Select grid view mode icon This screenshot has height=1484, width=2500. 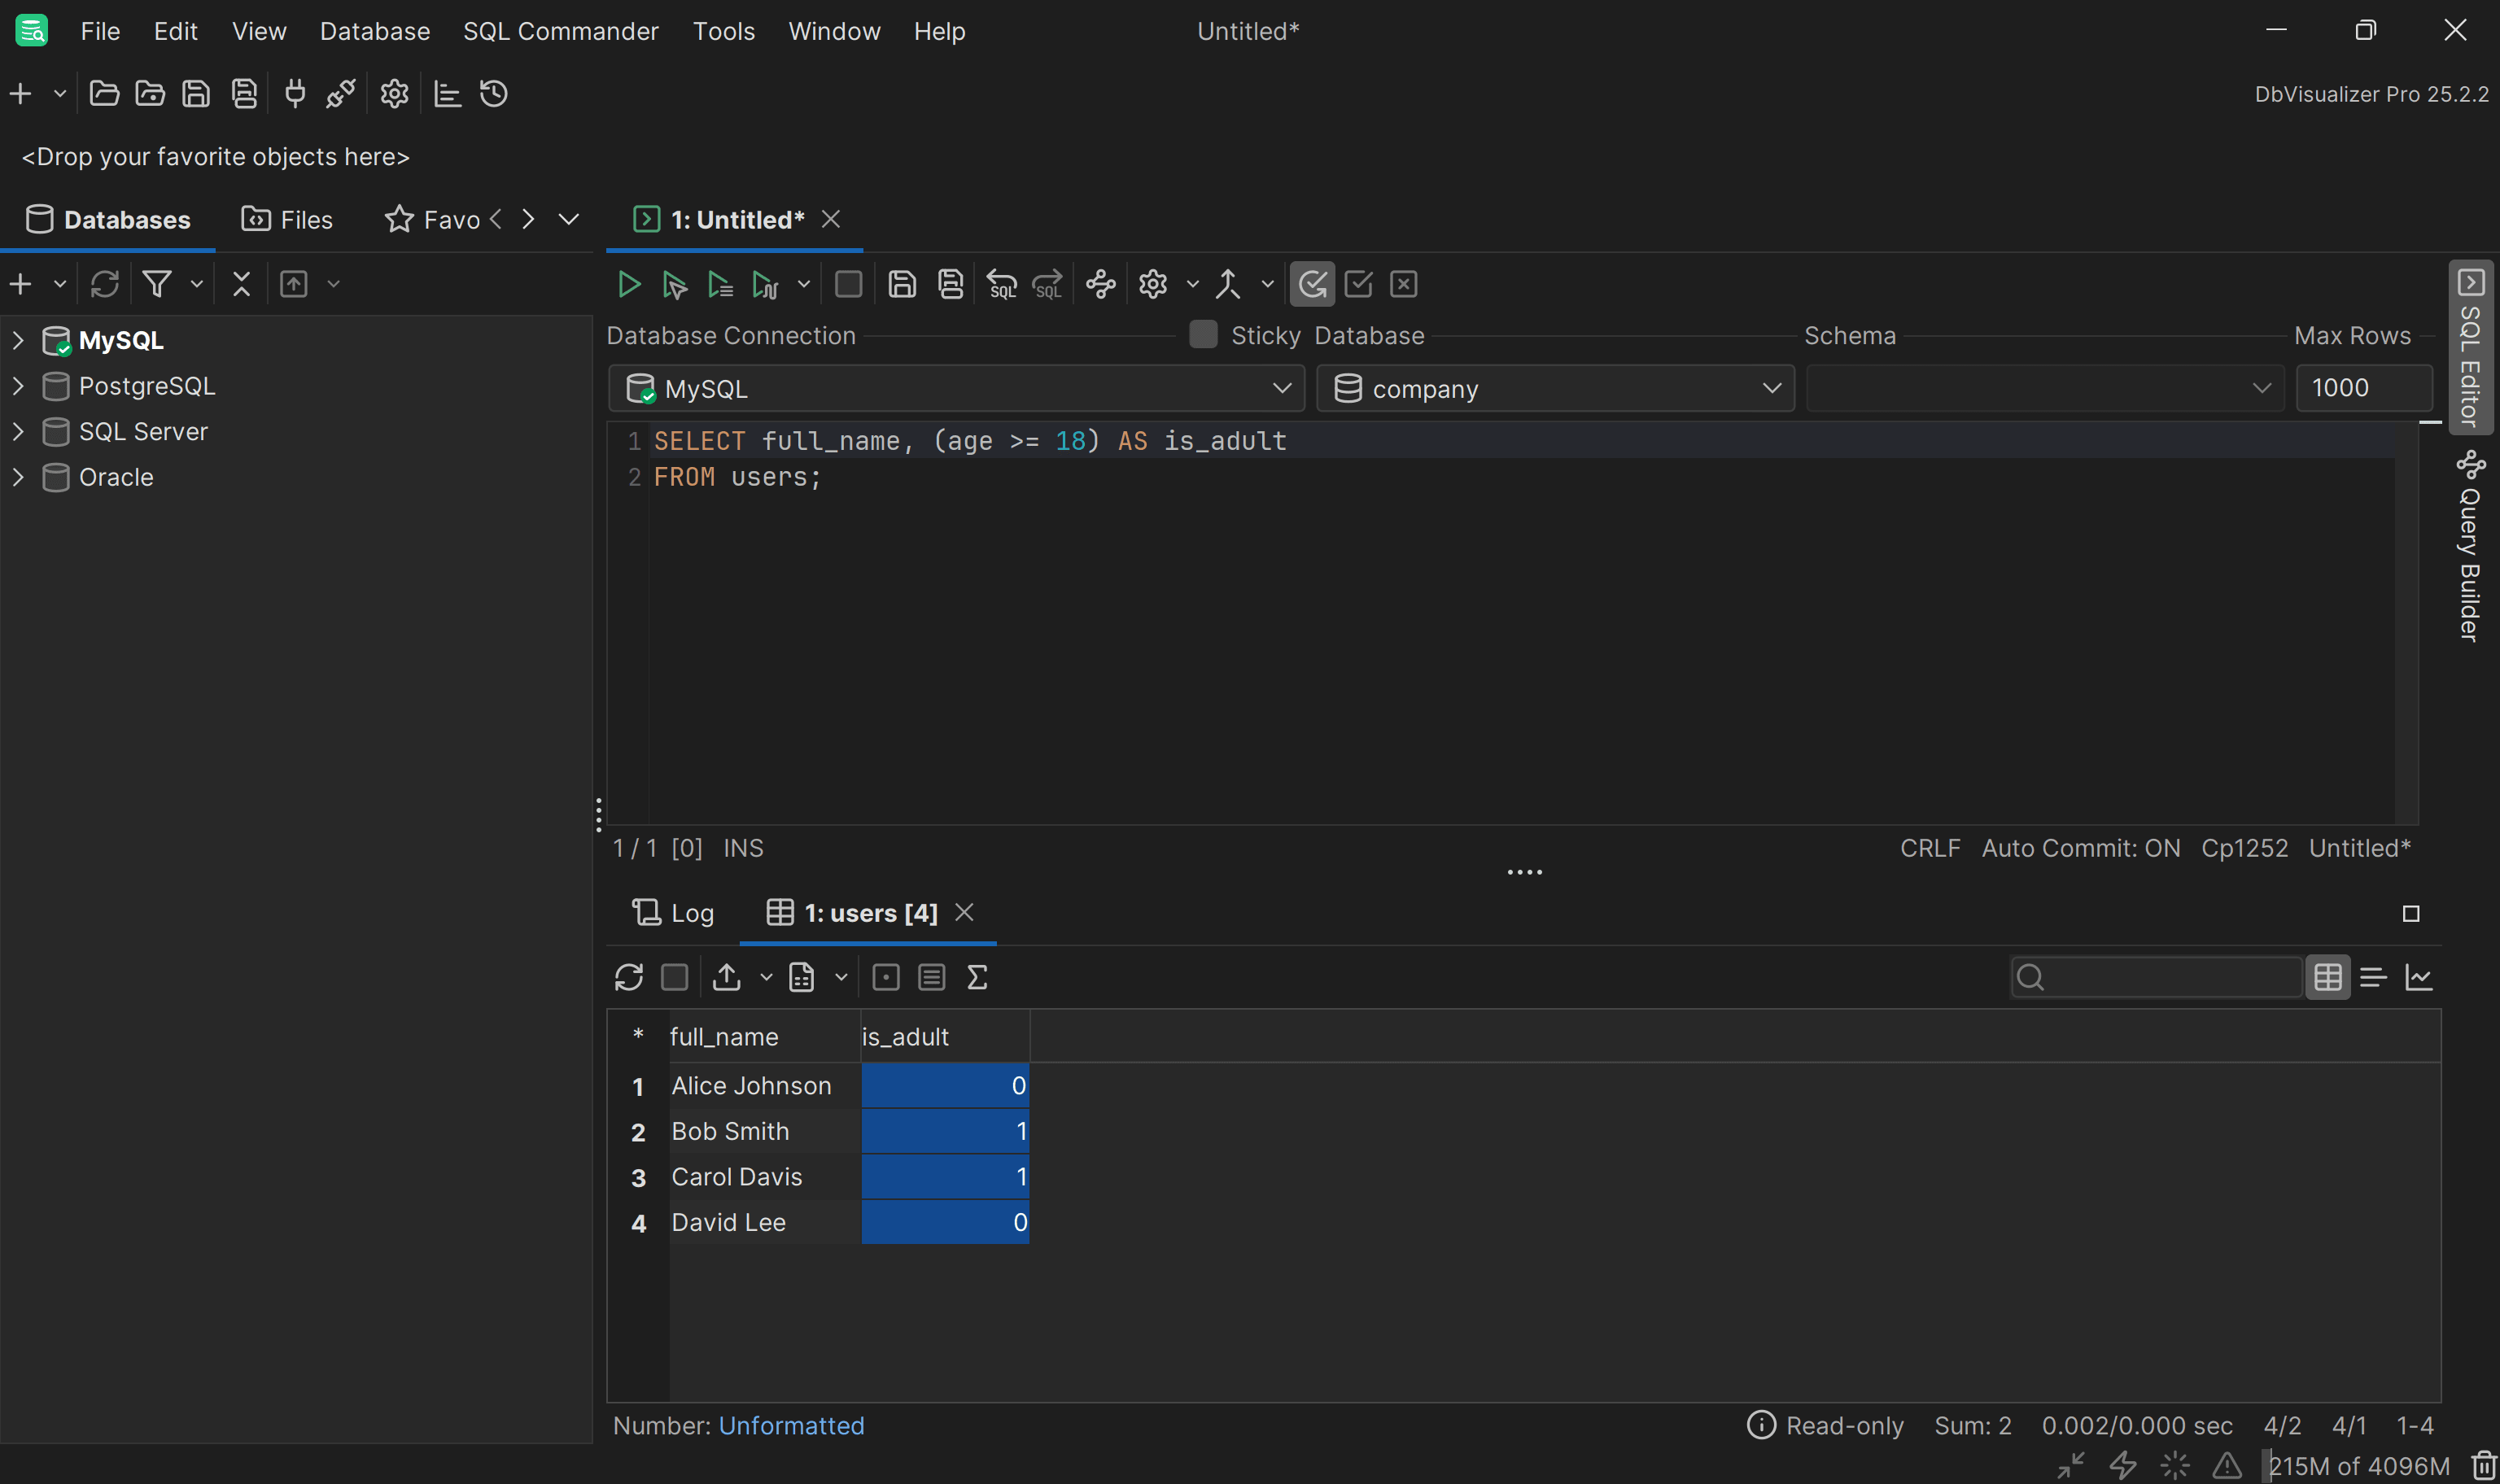point(2328,977)
